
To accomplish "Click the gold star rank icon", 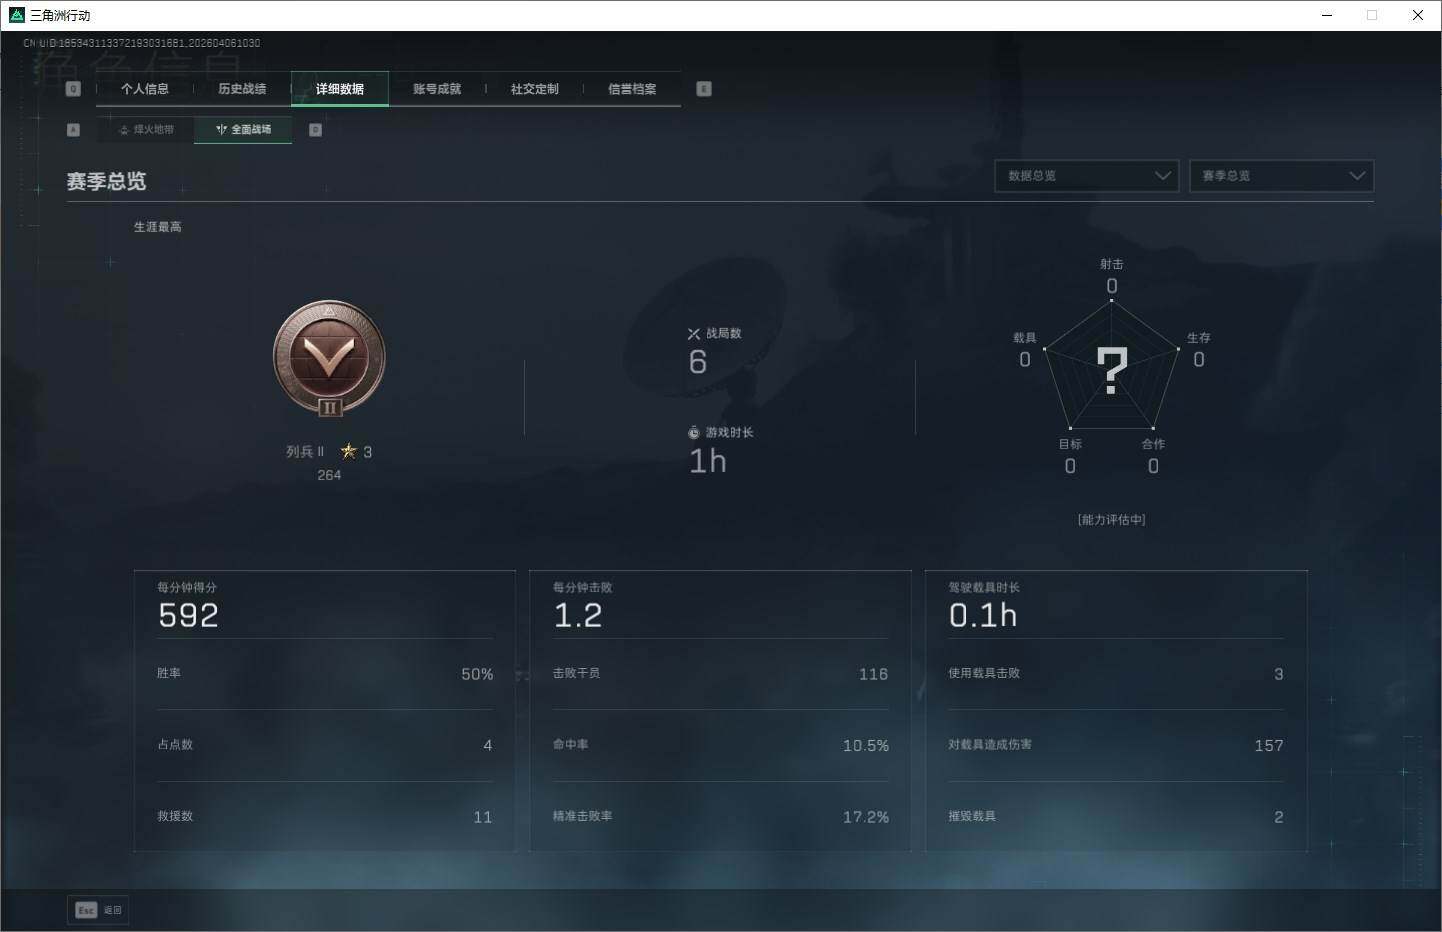I will coord(348,451).
